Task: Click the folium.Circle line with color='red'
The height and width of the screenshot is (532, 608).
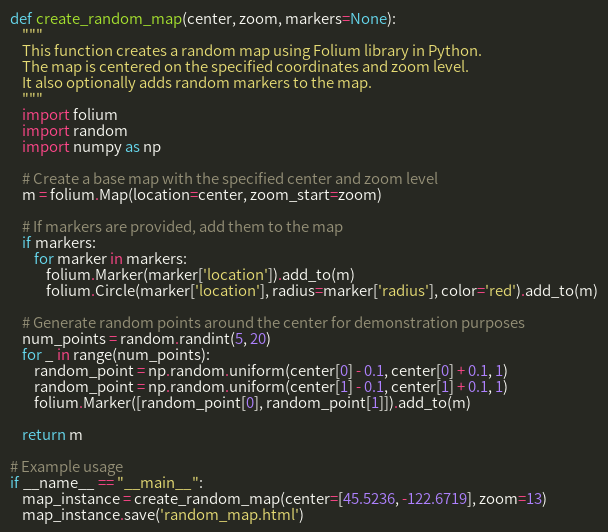Action: point(322,291)
